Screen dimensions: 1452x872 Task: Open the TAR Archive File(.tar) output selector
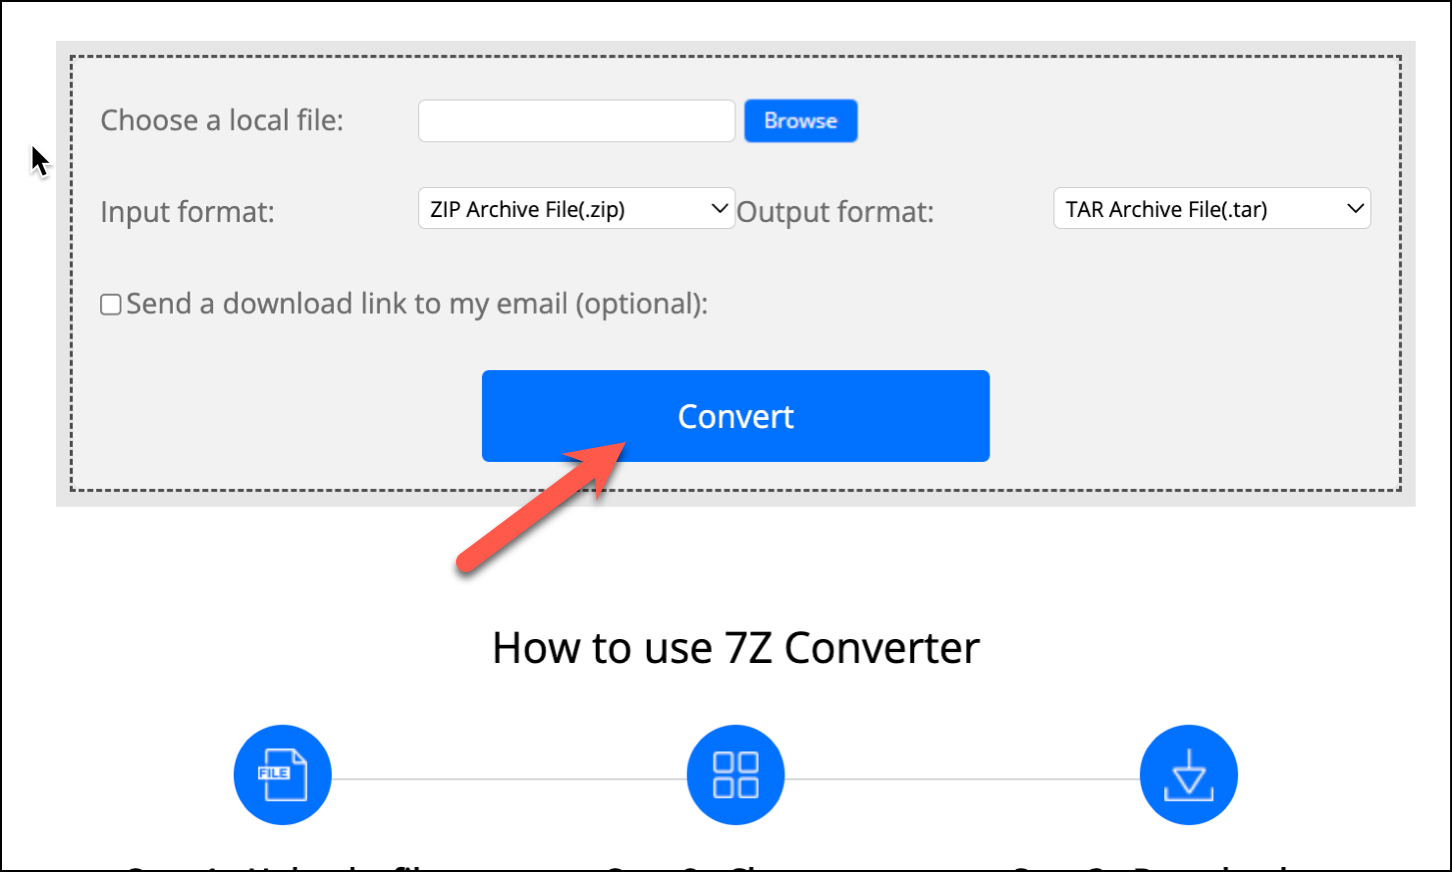click(1212, 208)
